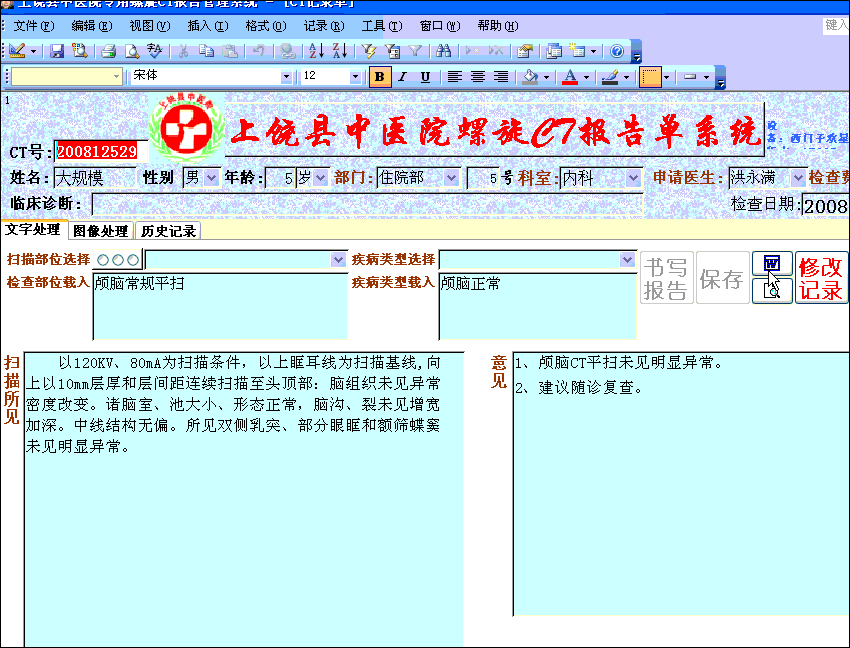
Task: Toggle Italic formatting button
Action: pos(402,77)
